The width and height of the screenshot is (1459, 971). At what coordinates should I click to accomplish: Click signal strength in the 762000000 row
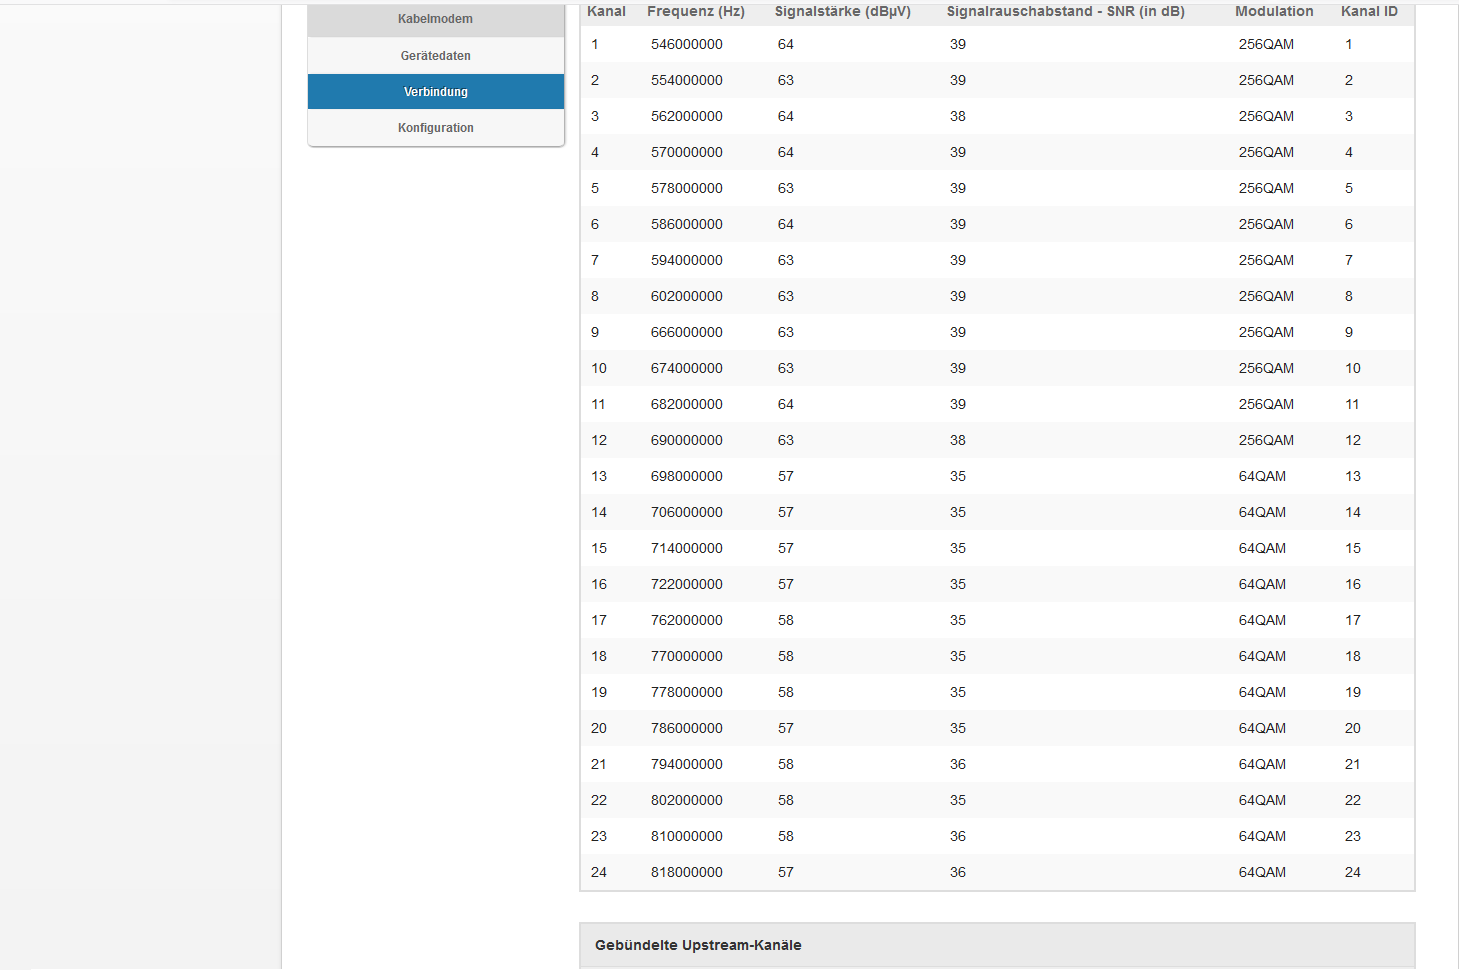(x=786, y=620)
